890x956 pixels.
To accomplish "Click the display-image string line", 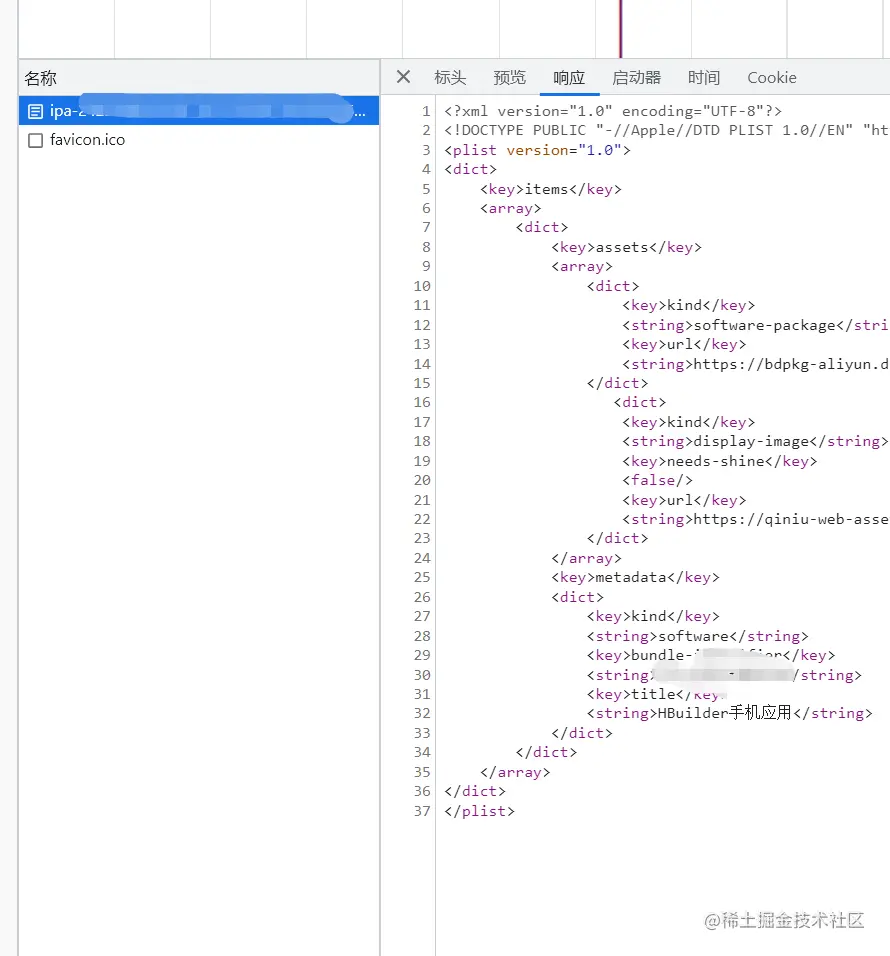I will 755,441.
